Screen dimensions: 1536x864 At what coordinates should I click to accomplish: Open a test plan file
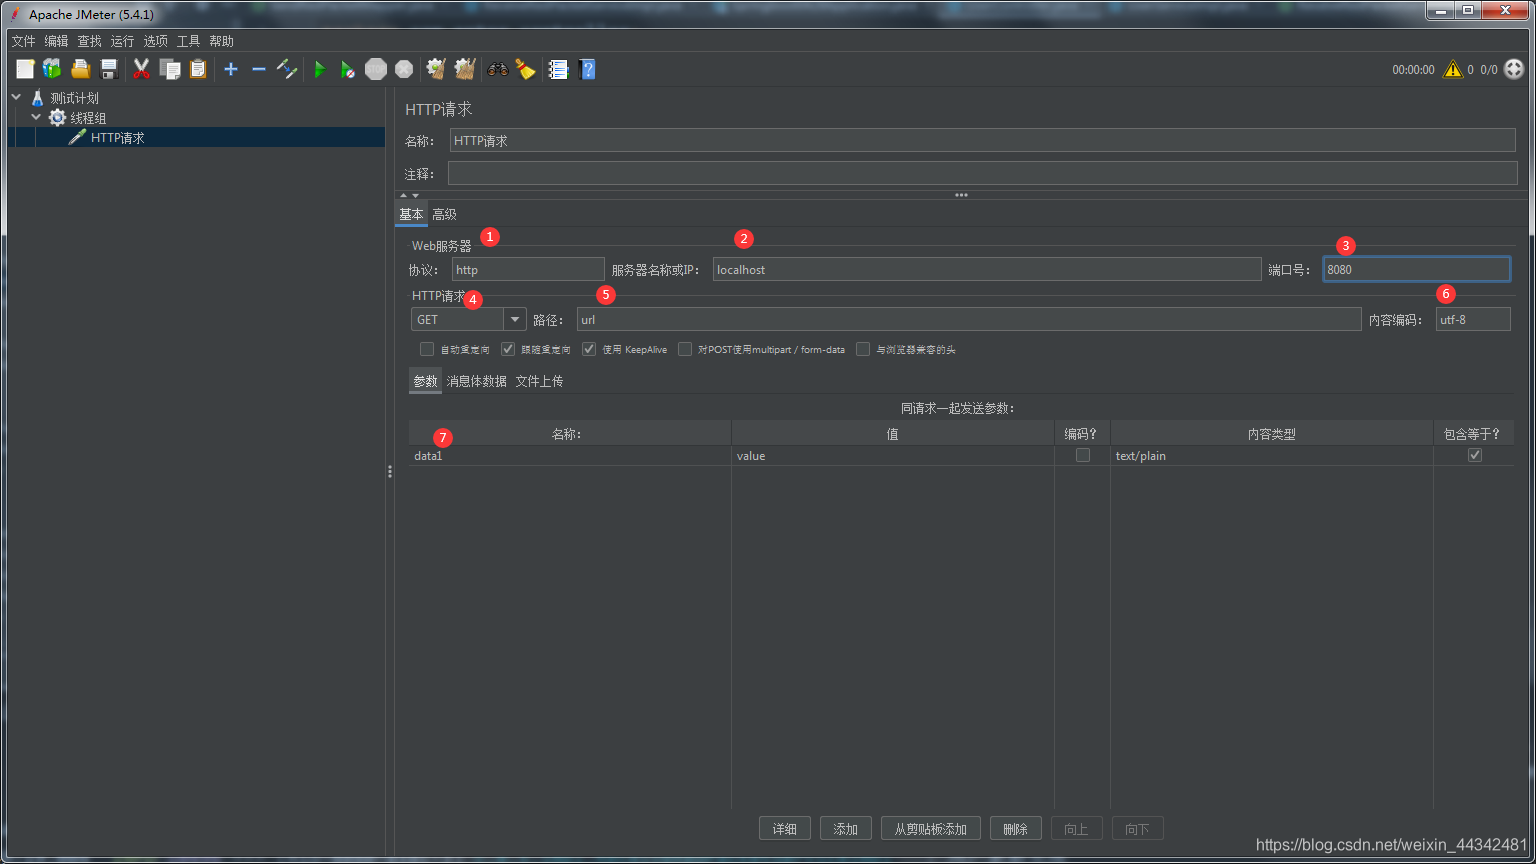click(x=81, y=69)
